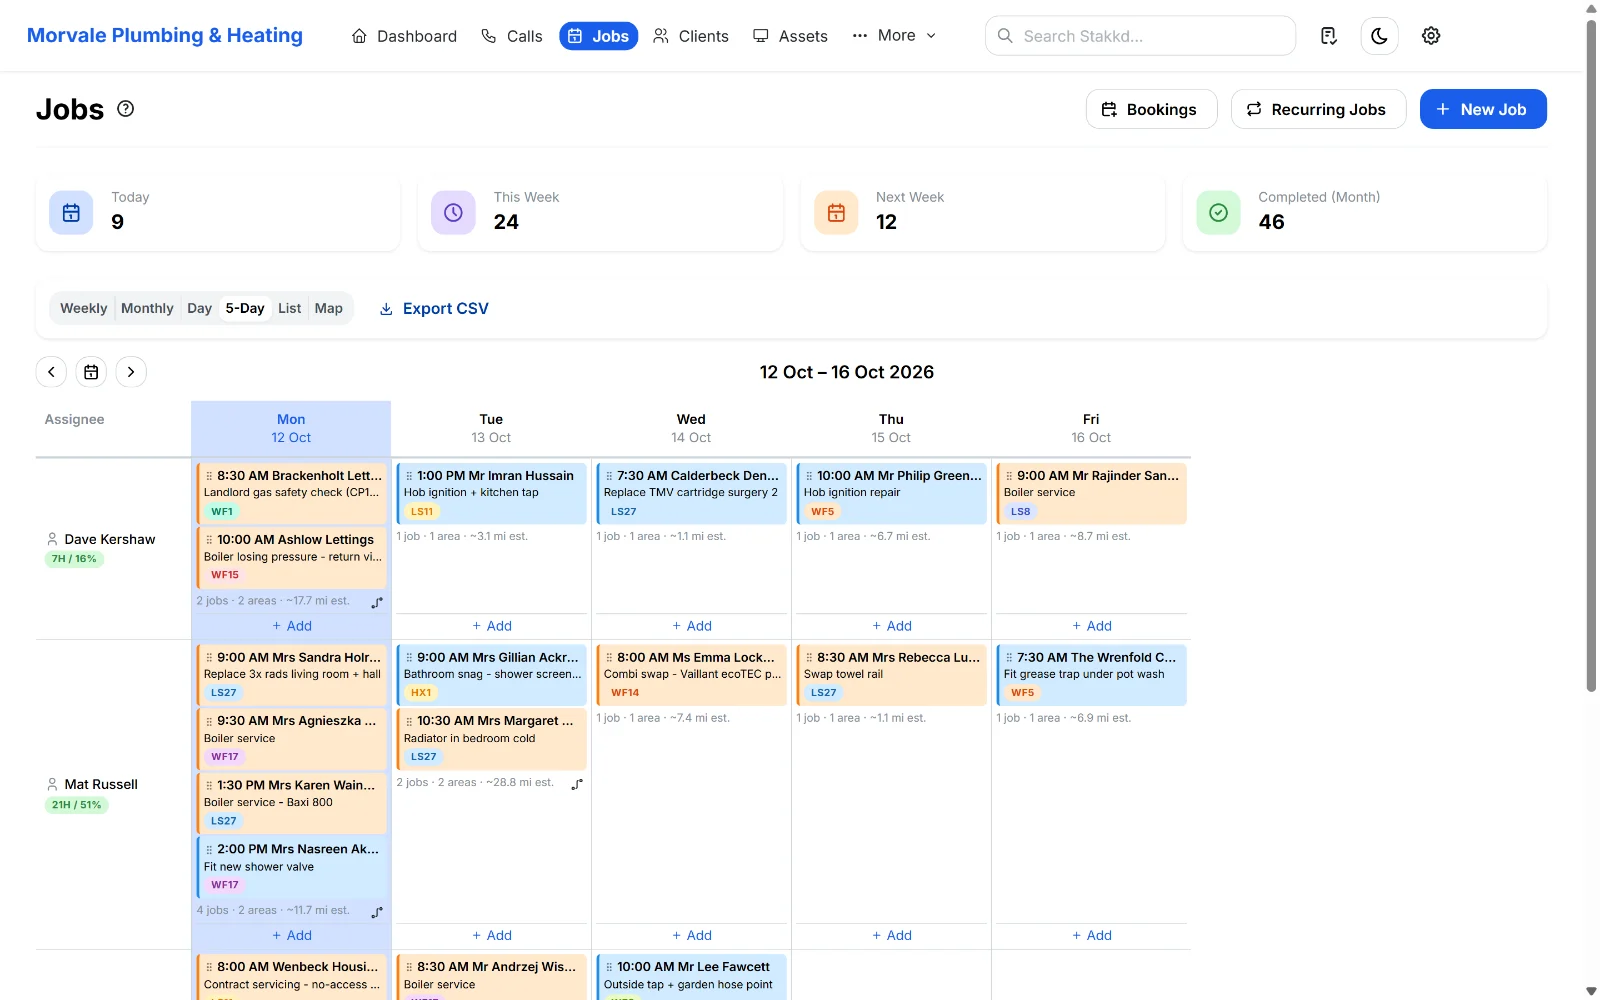Open Mrs Agnieszka boiler service job

pyautogui.click(x=291, y=739)
